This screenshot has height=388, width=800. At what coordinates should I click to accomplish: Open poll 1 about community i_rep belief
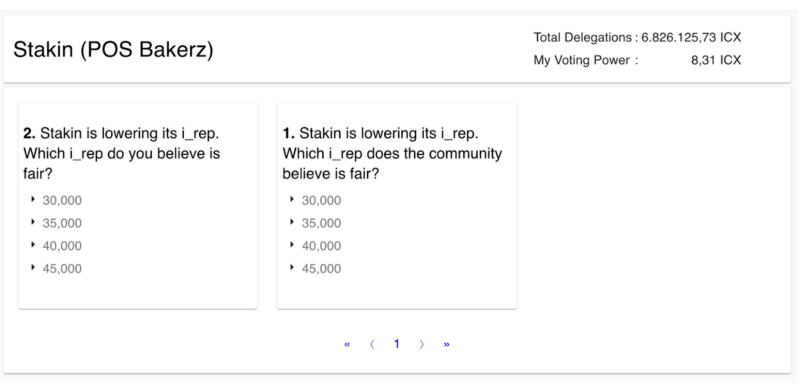[392, 154]
